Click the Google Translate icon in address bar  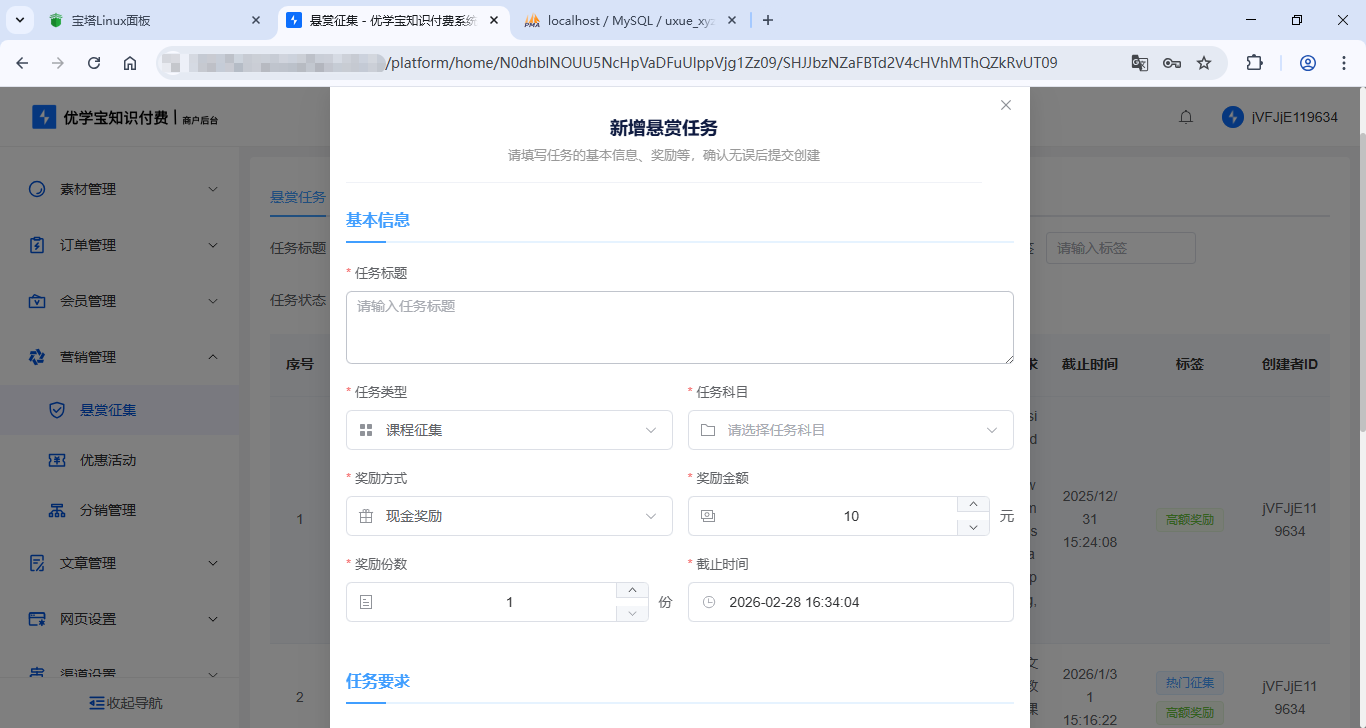click(x=1140, y=62)
